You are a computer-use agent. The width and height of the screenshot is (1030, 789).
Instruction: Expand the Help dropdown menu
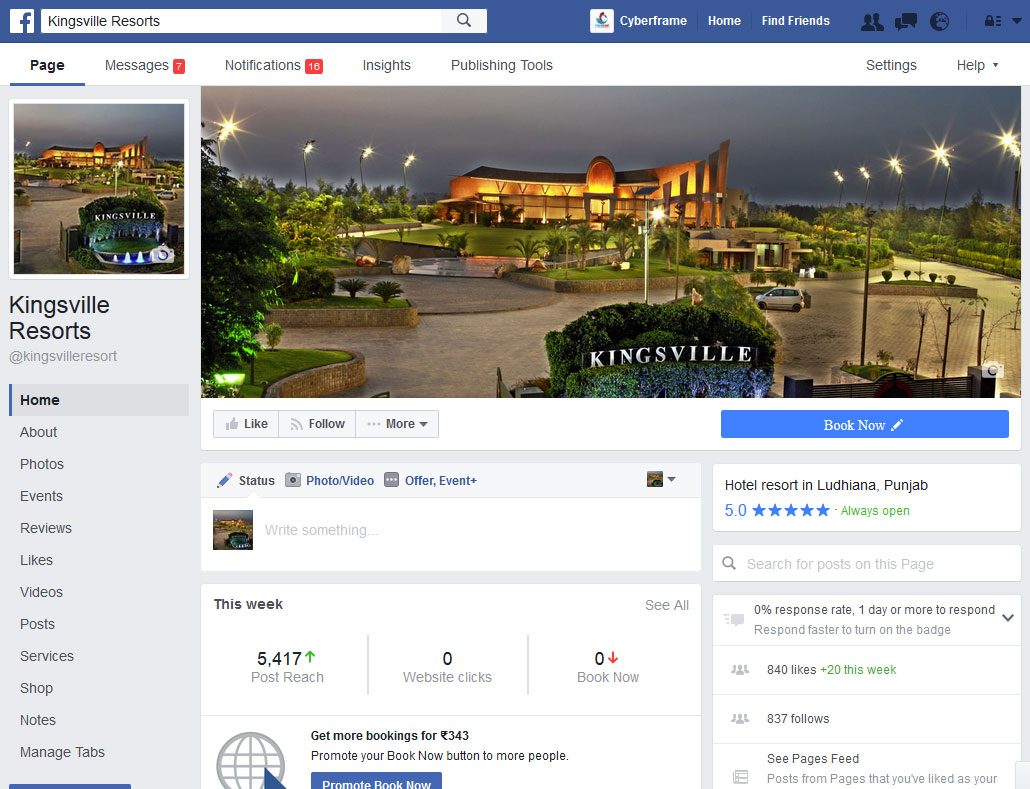[977, 65]
